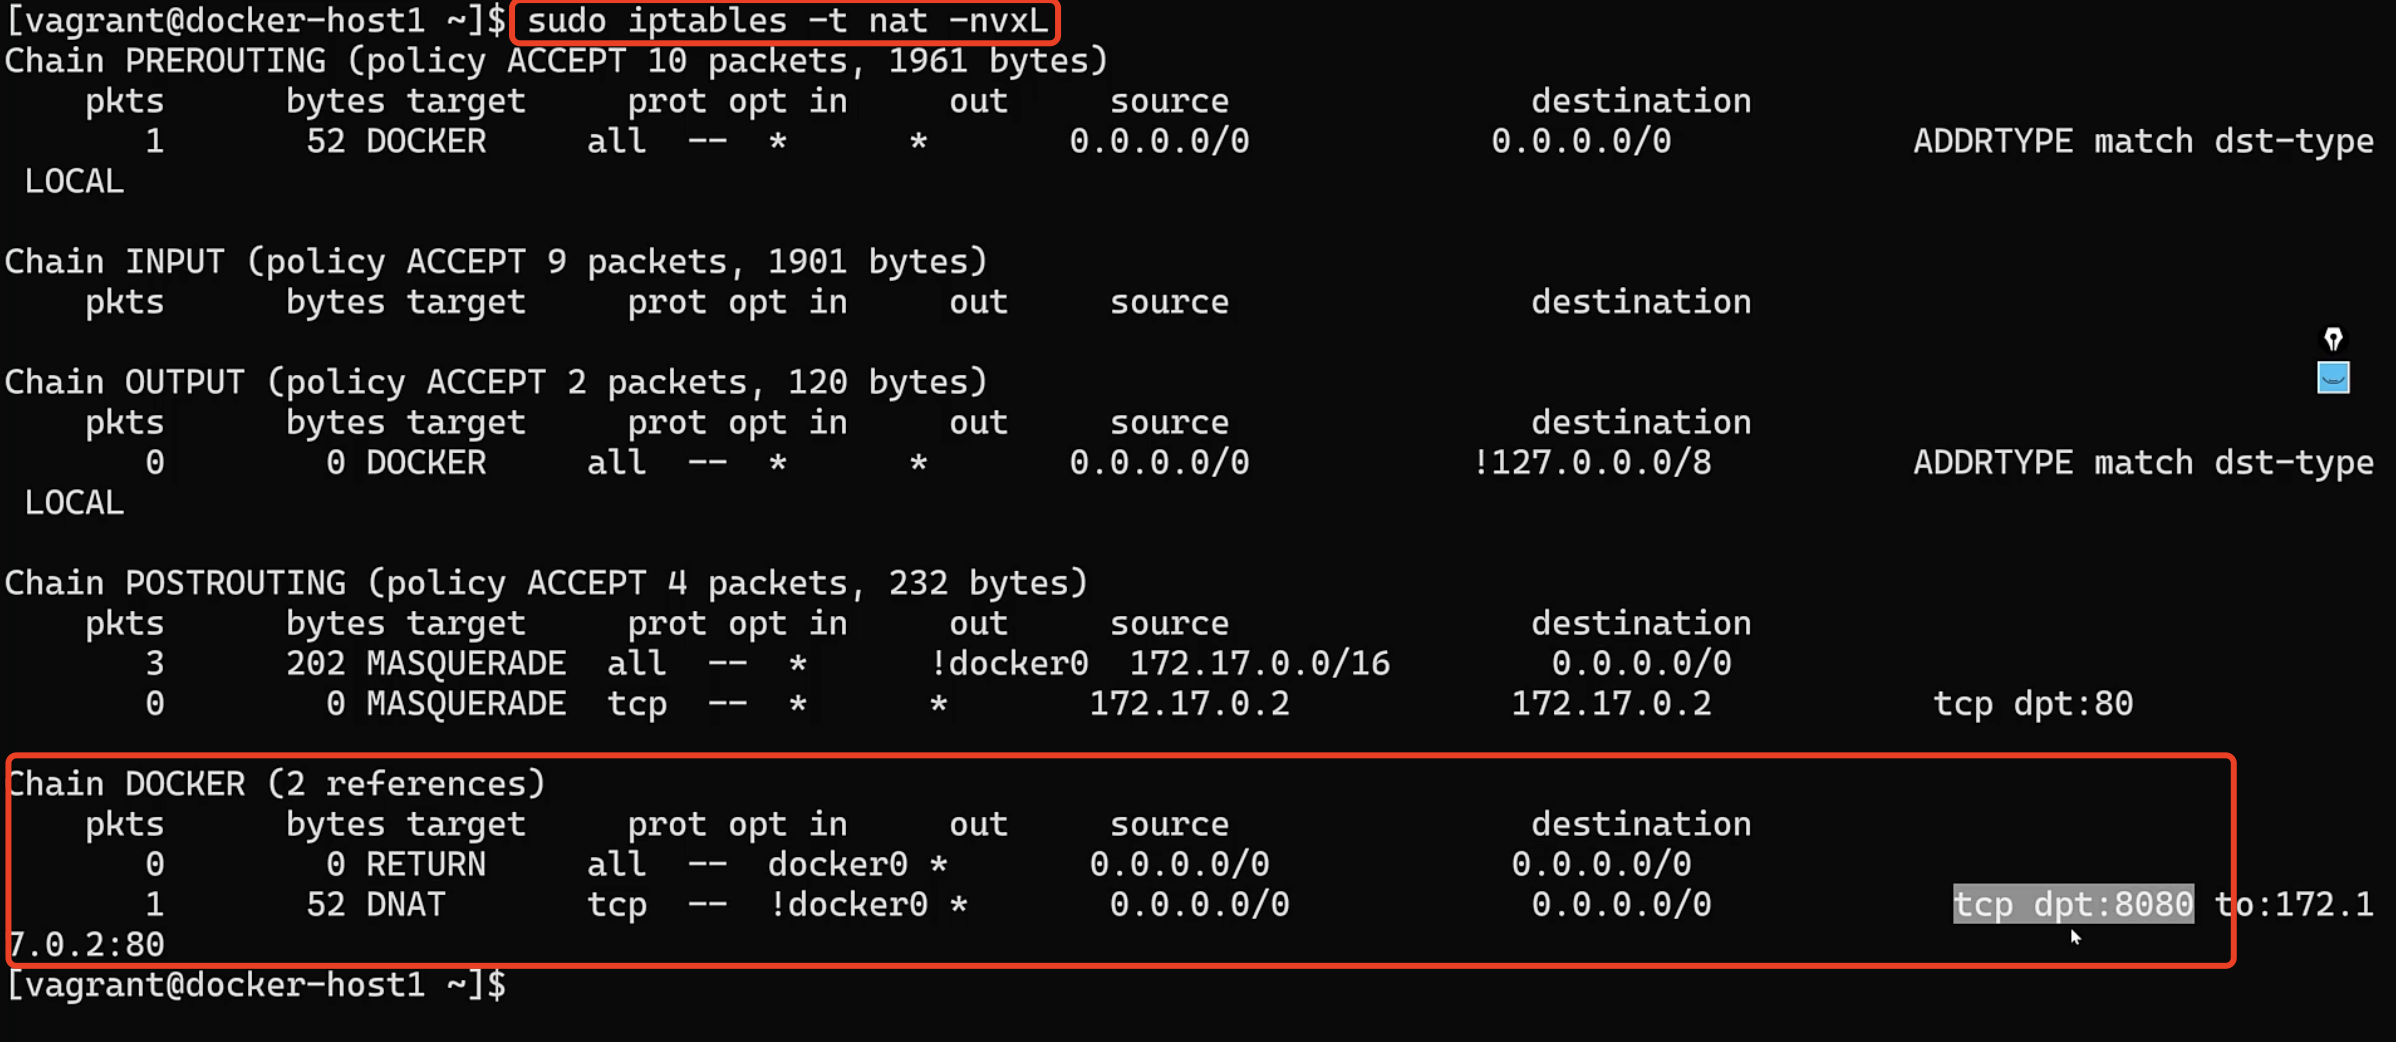The height and width of the screenshot is (1042, 2396).
Task: Click source '172.17.0.0/16' in POSTROUTING
Action: tap(1260, 664)
